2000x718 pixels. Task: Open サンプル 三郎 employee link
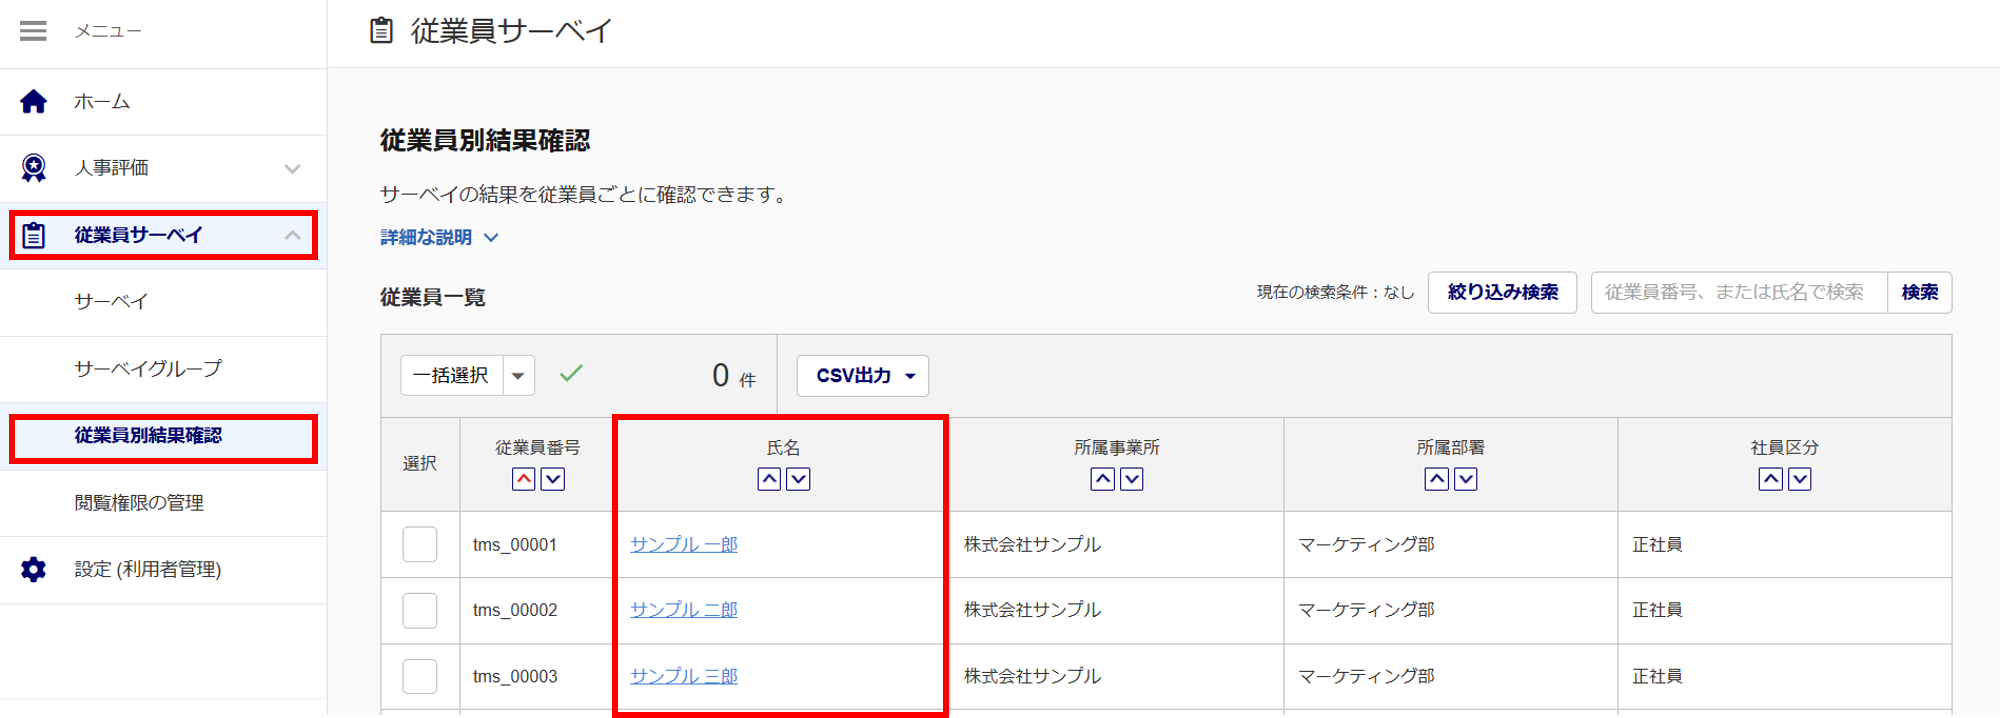pos(684,676)
